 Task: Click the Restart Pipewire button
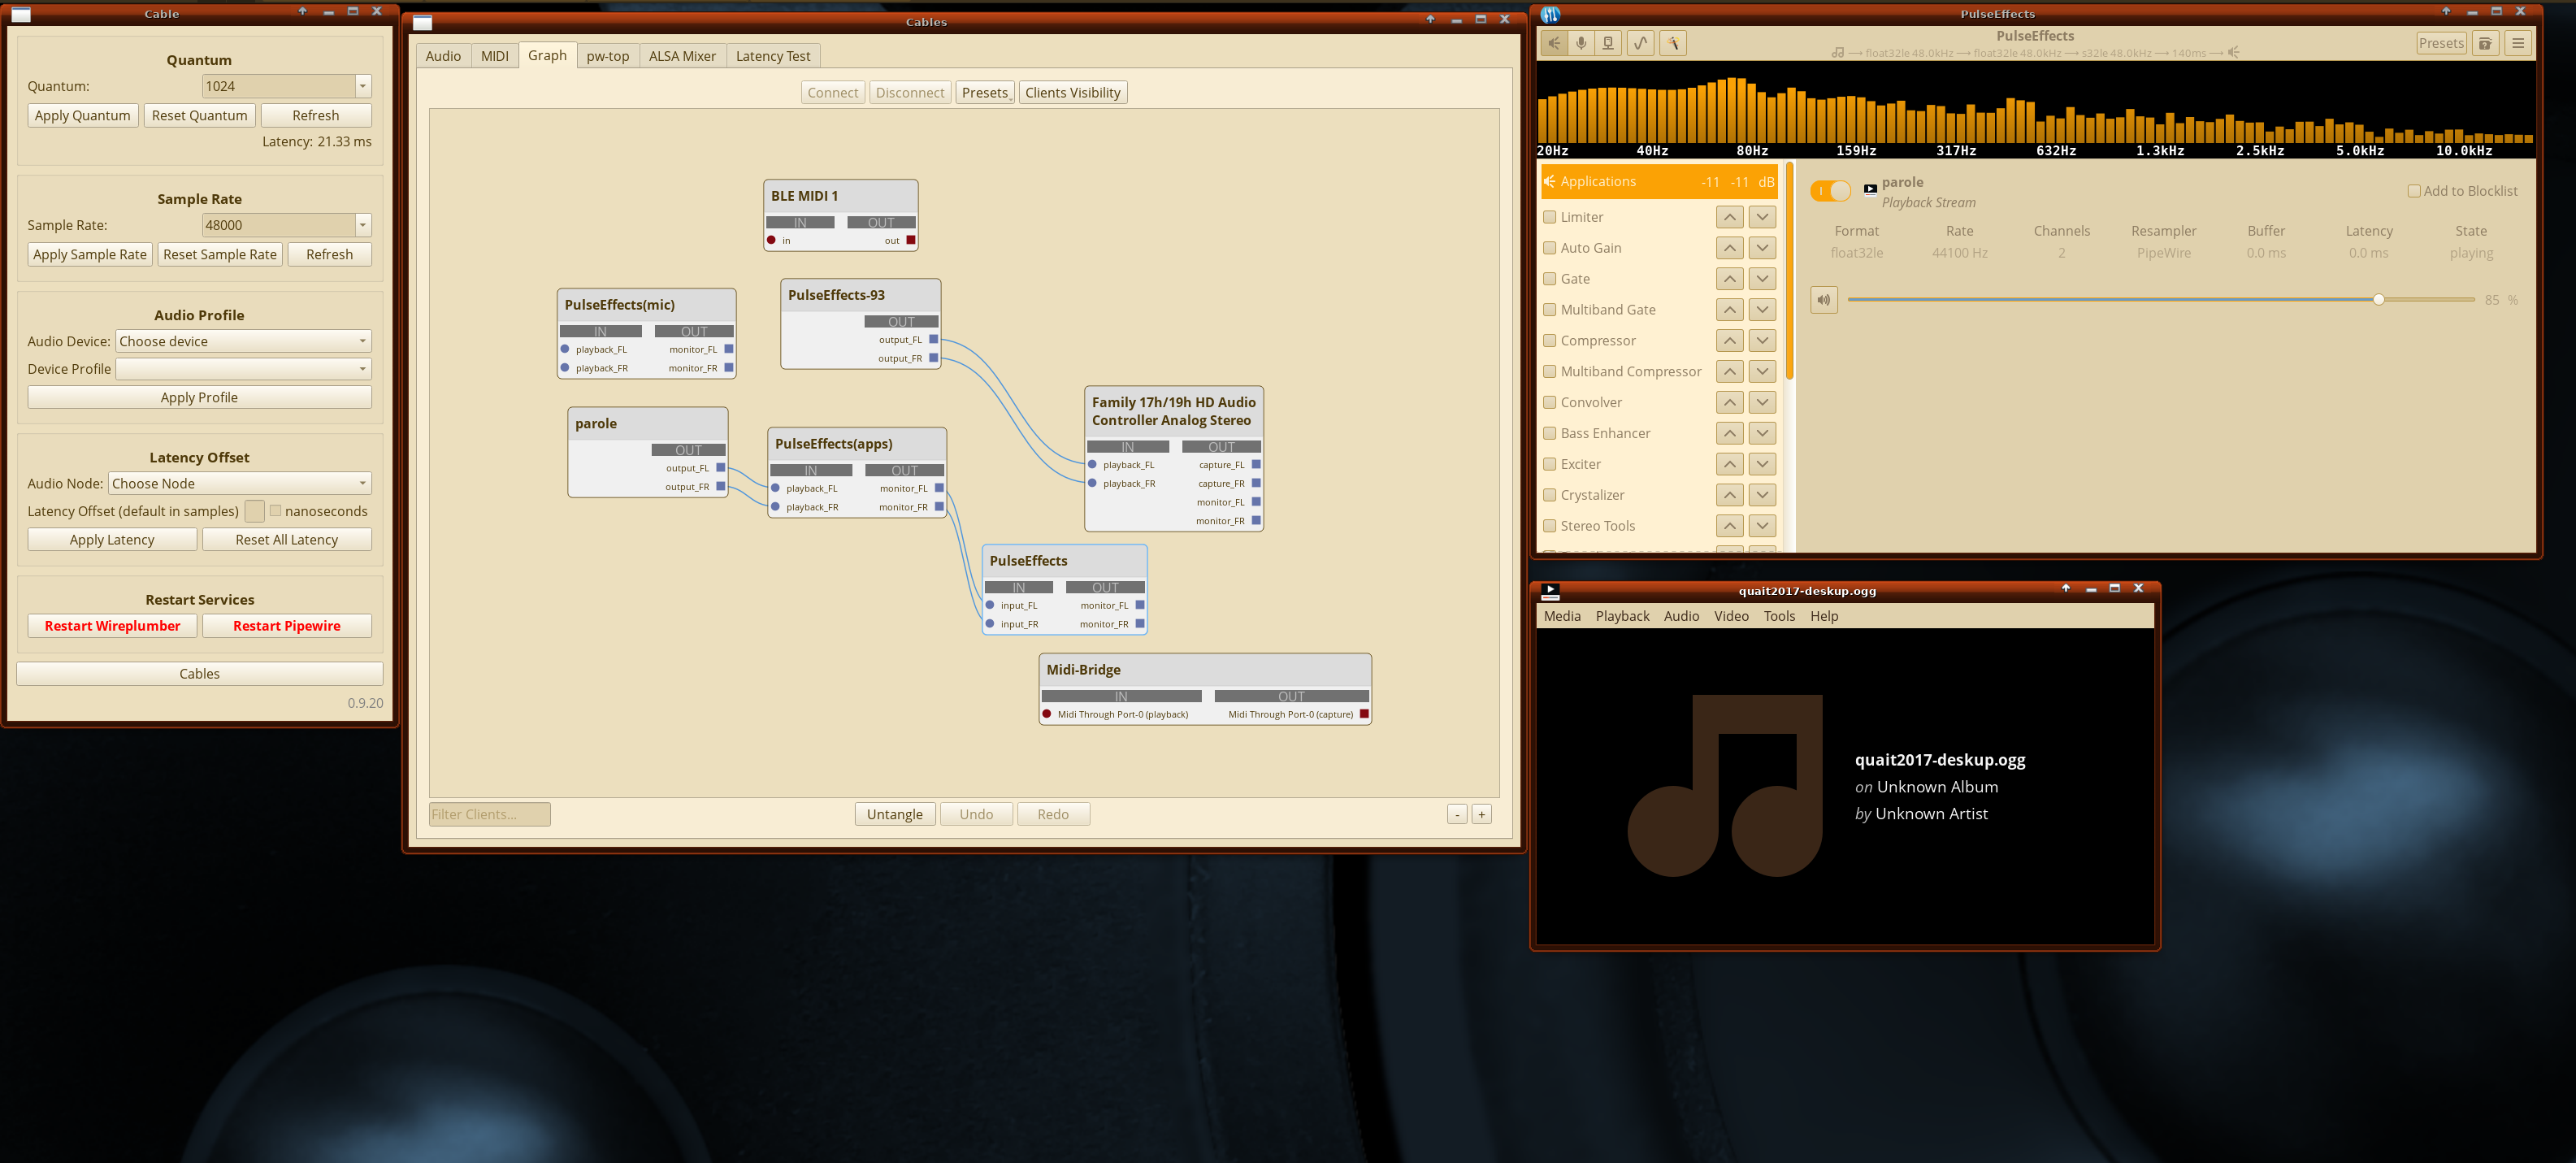pos(286,626)
